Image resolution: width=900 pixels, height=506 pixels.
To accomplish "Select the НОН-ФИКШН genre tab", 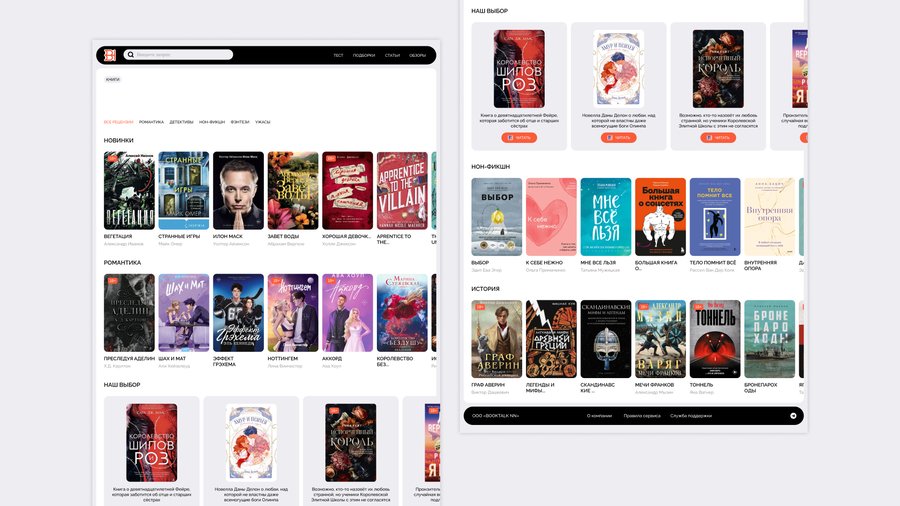I will (x=212, y=122).
